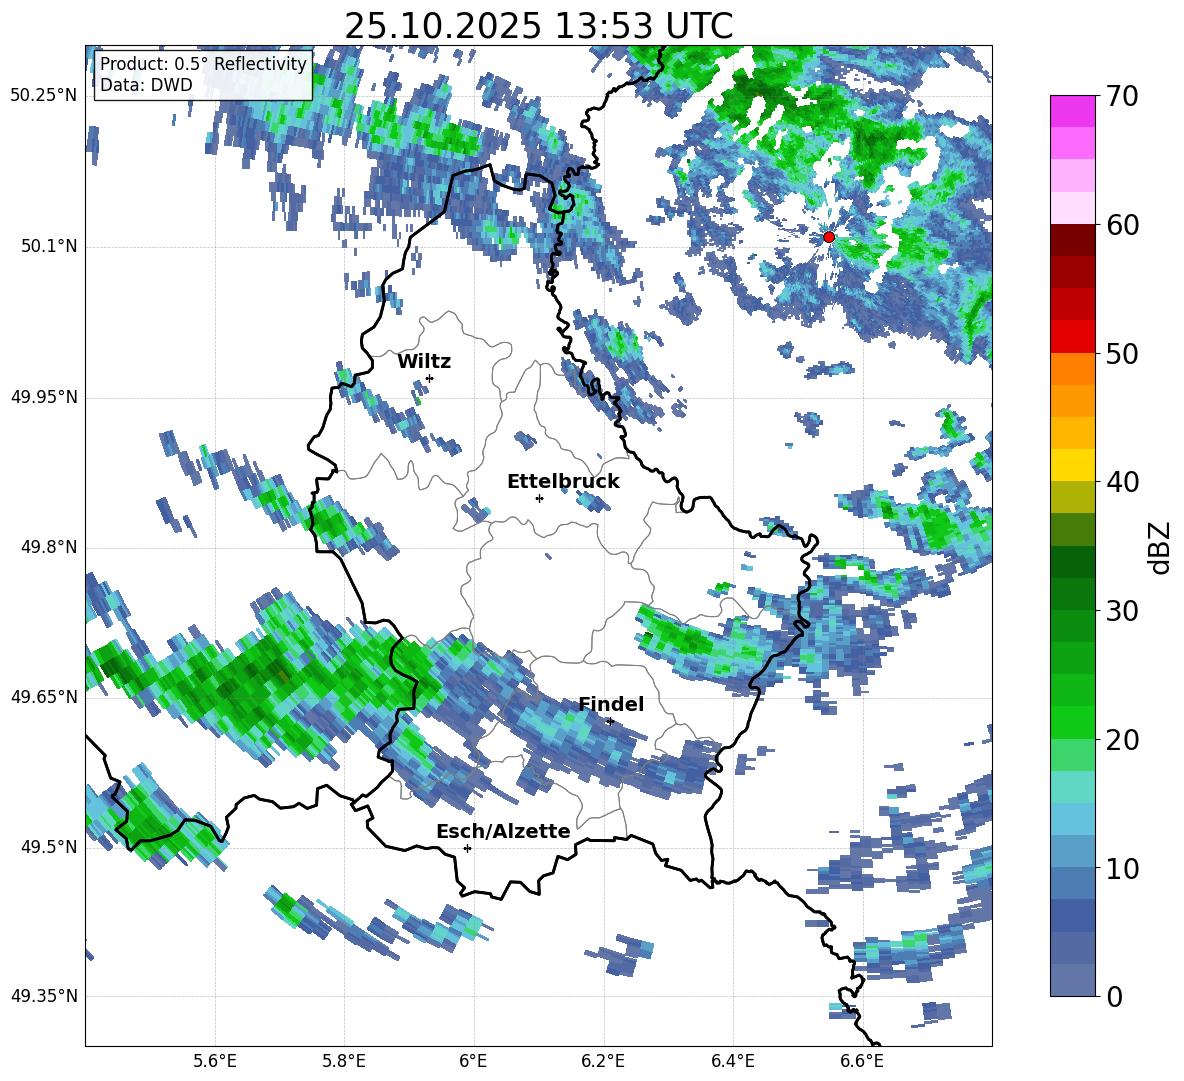Image resolution: width=1184 pixels, height=1081 pixels.
Task: Click the Wiltz station cross marker
Action: tap(430, 378)
